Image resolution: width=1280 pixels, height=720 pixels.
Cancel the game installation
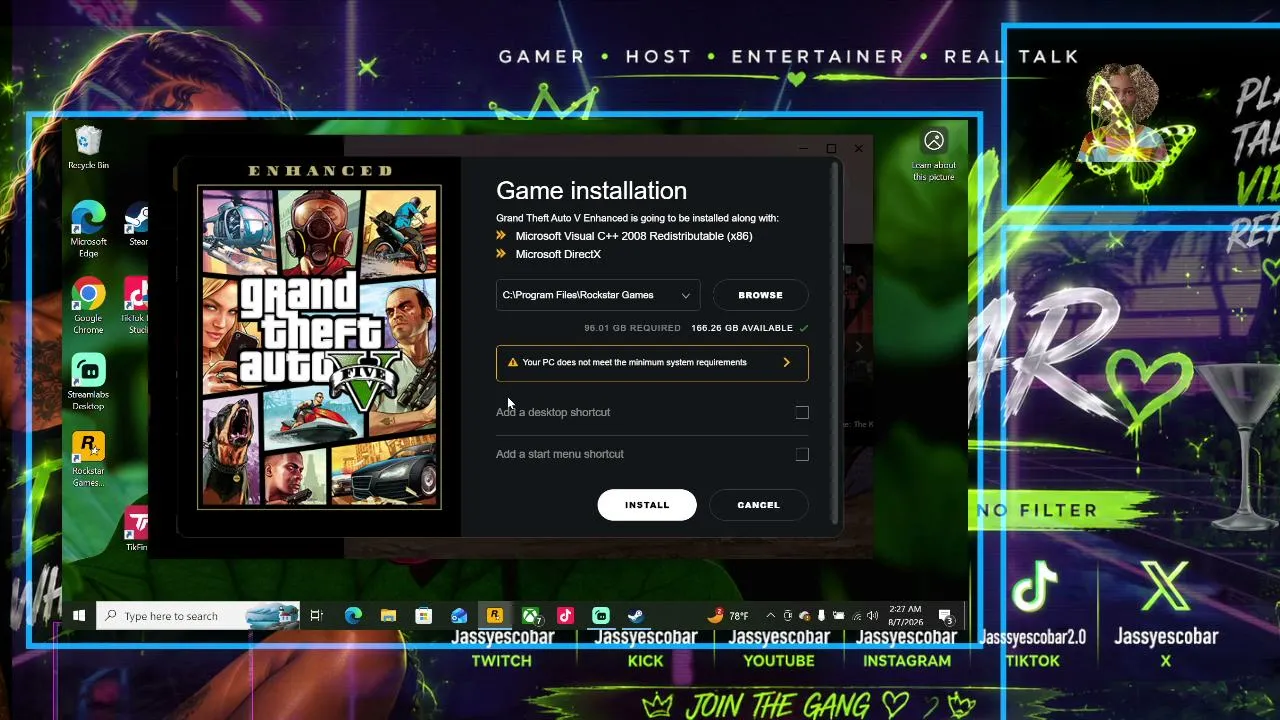click(758, 505)
